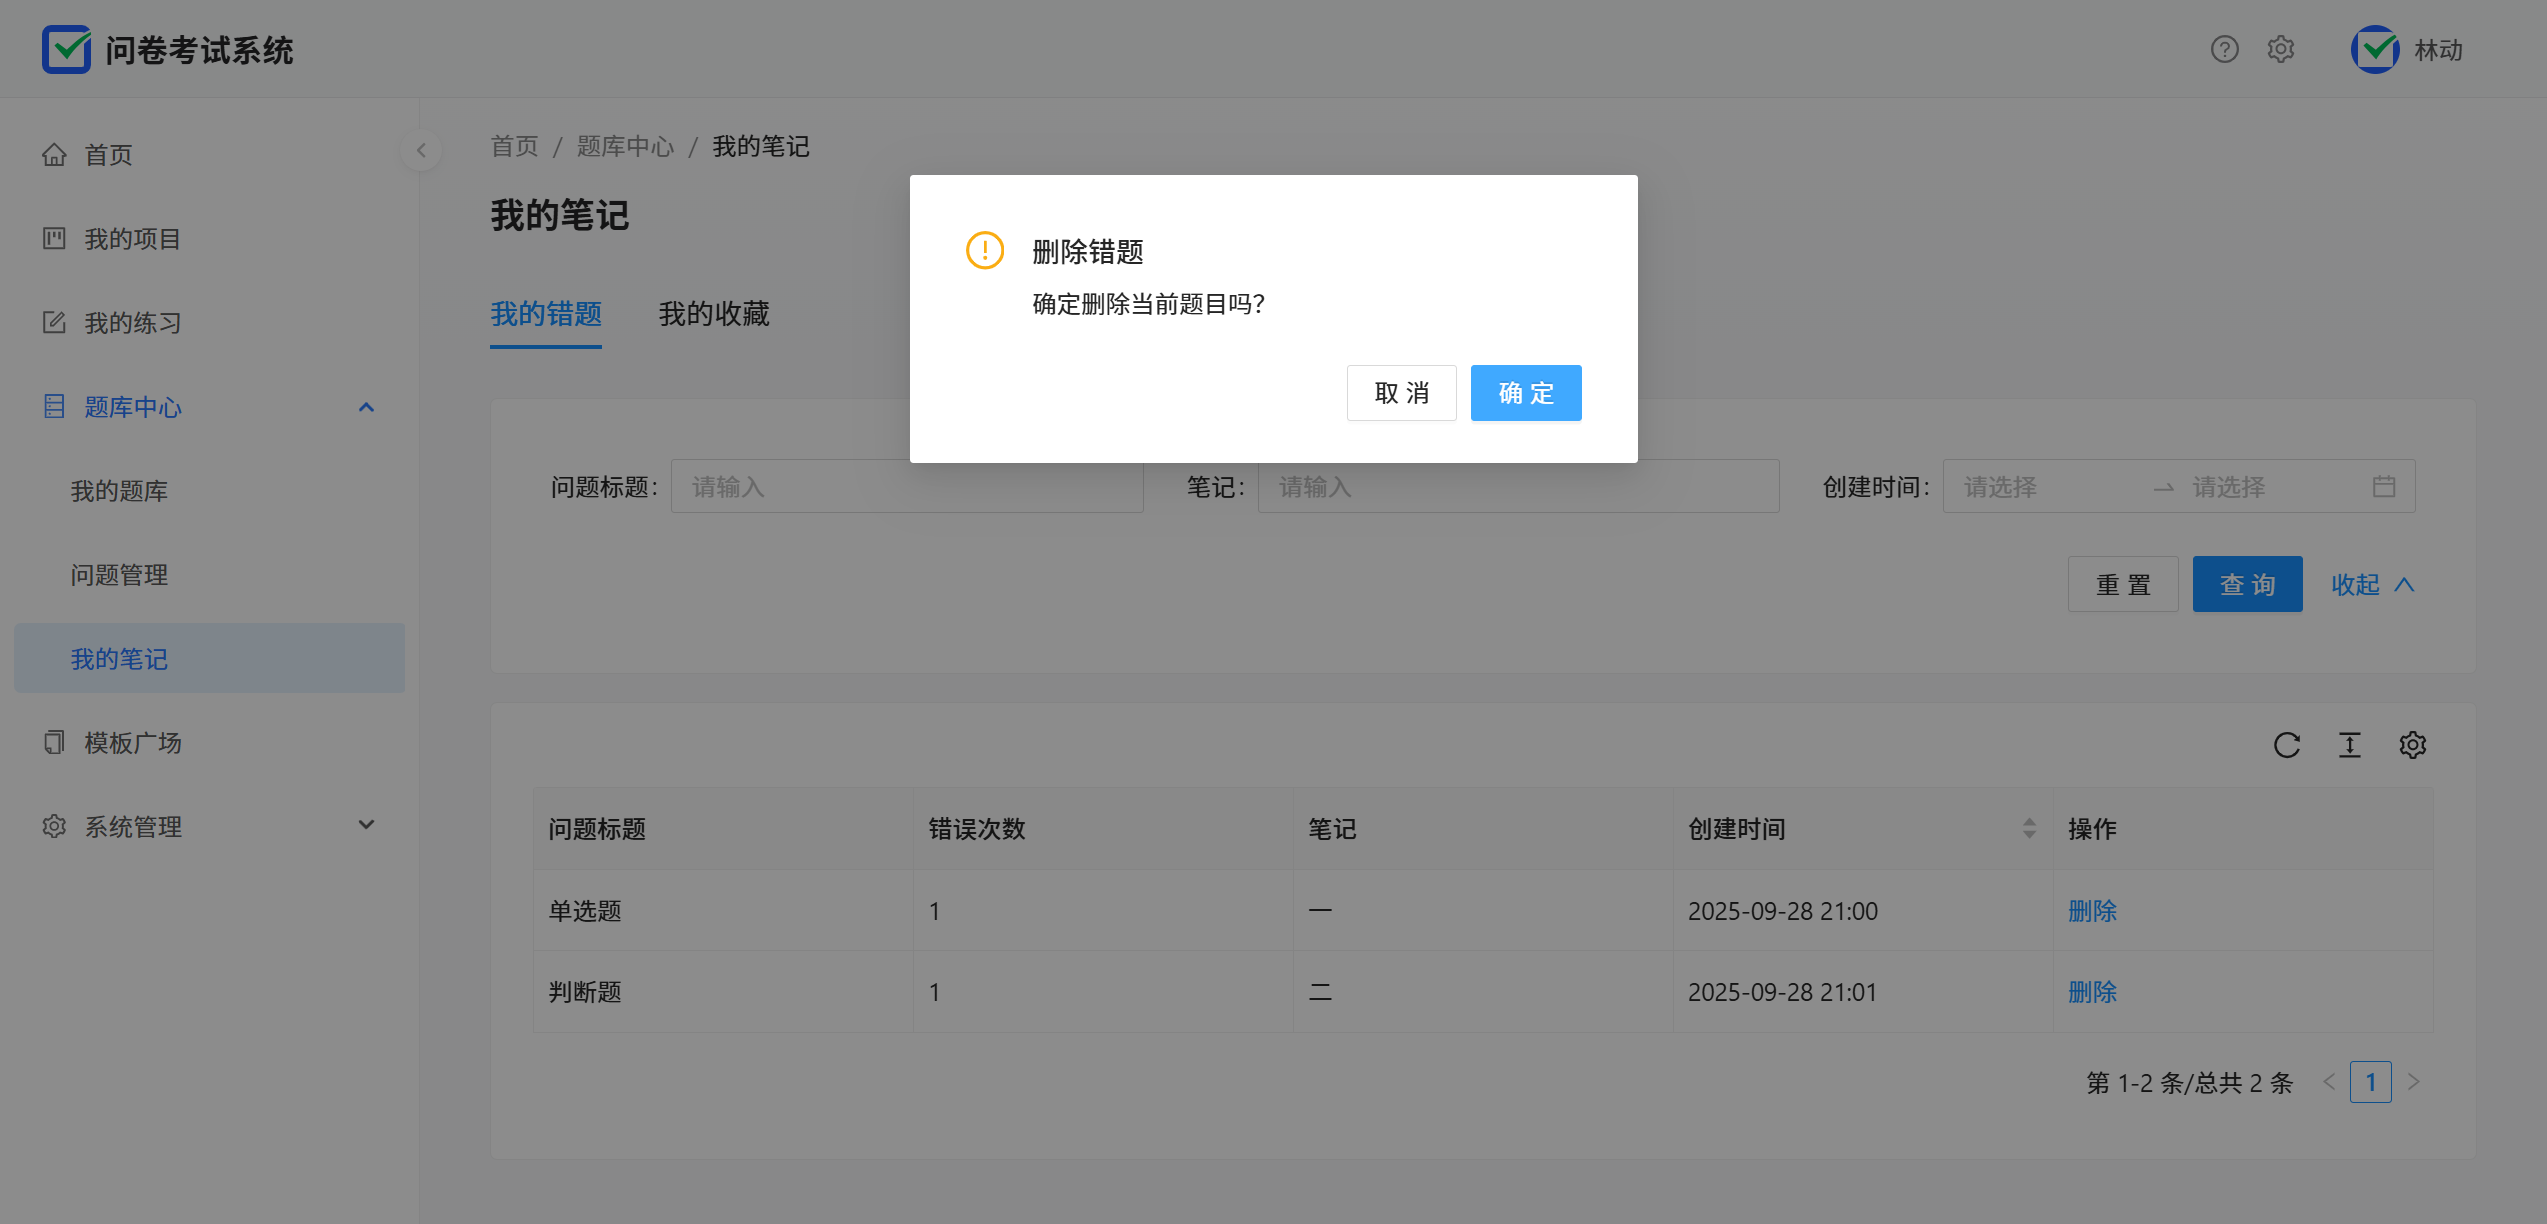Open 我的练习 in the sidebar
This screenshot has height=1224, width=2547.
tap(133, 323)
